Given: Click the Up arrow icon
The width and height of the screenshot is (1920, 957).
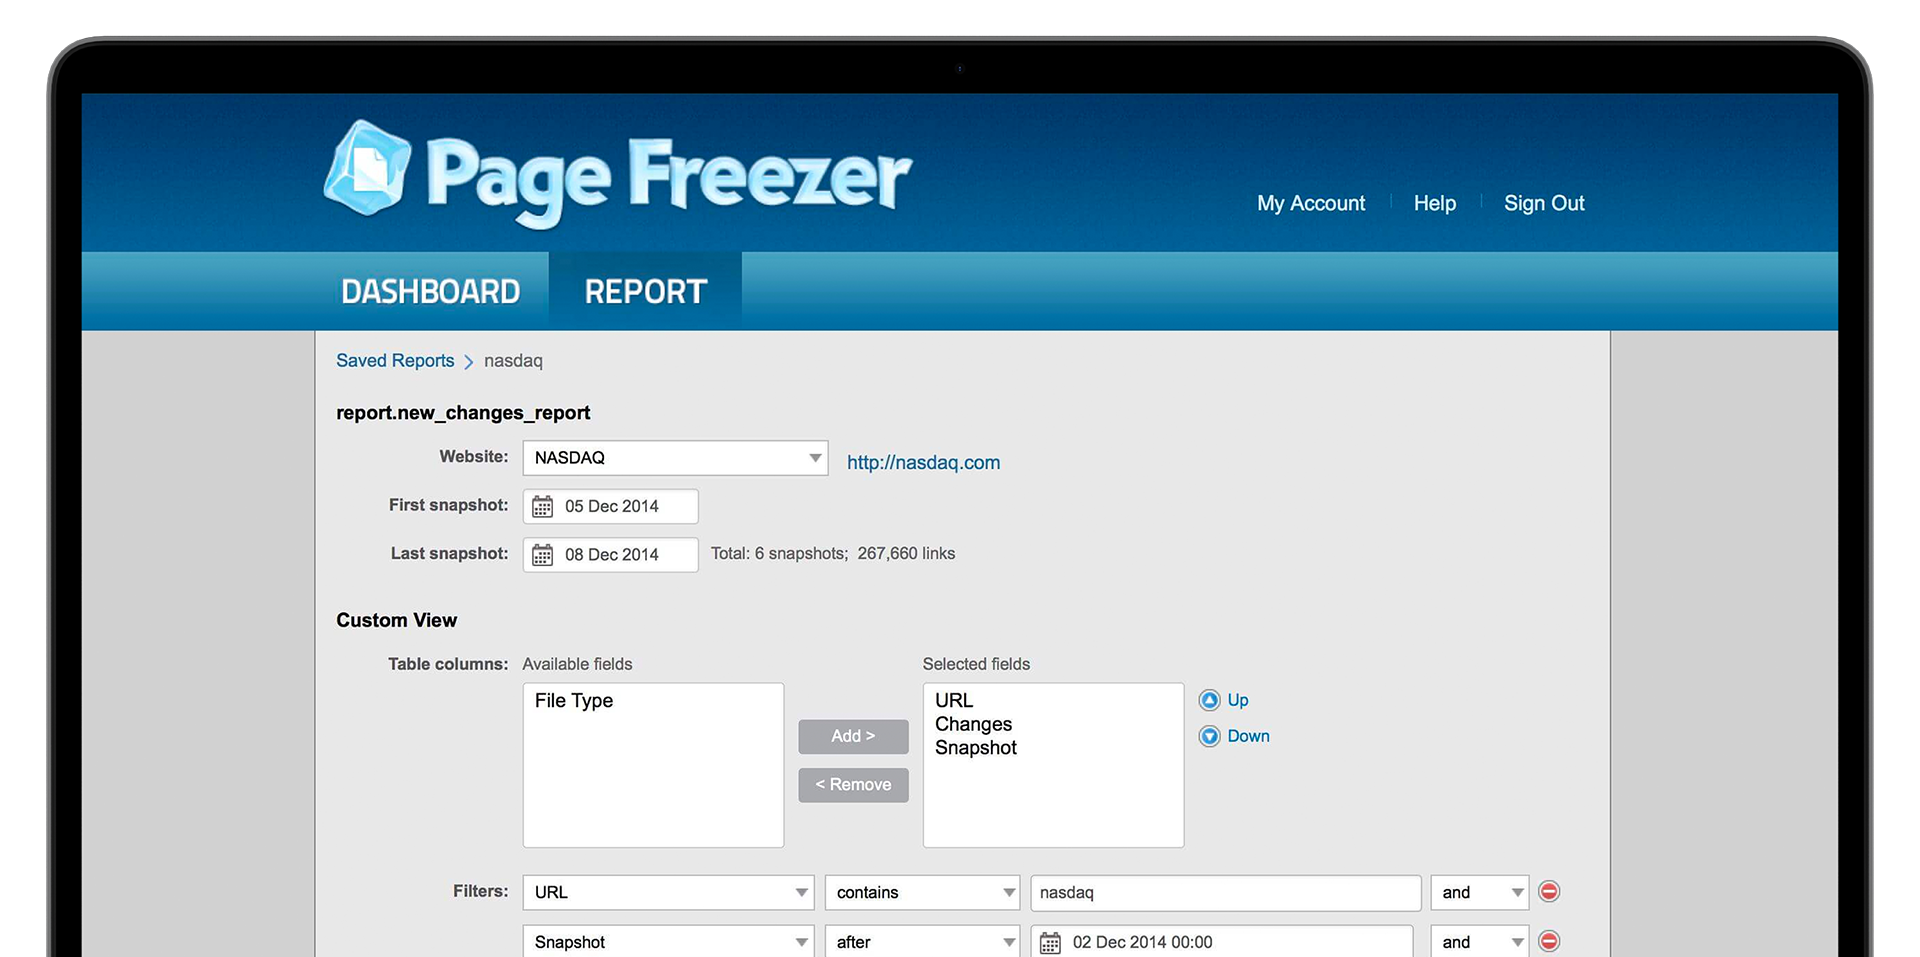Looking at the screenshot, I should click(x=1209, y=700).
